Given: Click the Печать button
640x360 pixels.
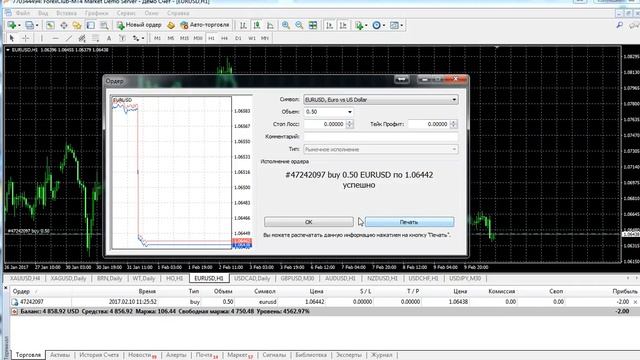Looking at the screenshot, I should point(409,222).
